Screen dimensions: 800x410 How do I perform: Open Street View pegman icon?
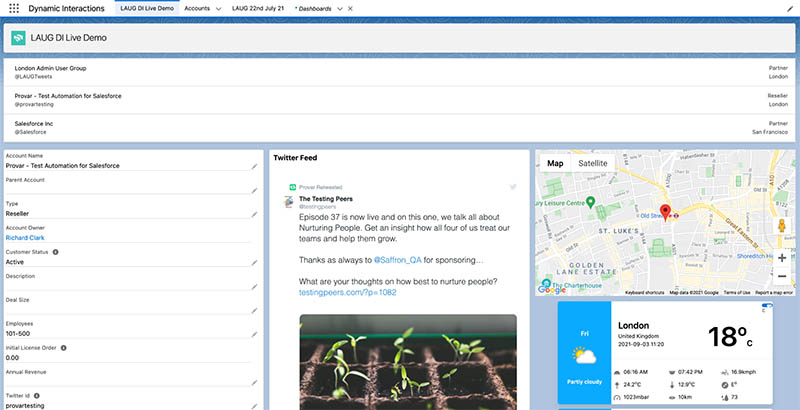point(781,226)
